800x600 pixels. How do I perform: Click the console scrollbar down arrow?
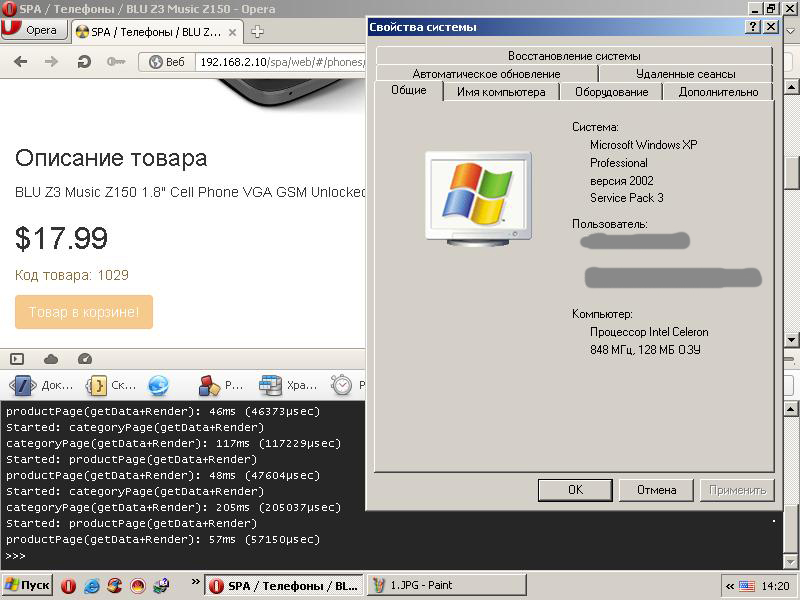coord(791,560)
